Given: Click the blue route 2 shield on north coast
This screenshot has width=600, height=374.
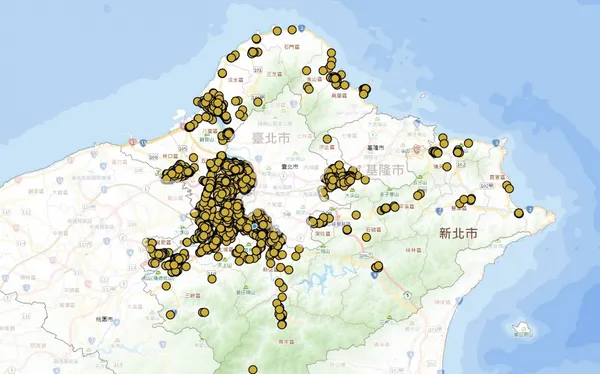Looking at the screenshot, I should click(302, 28).
